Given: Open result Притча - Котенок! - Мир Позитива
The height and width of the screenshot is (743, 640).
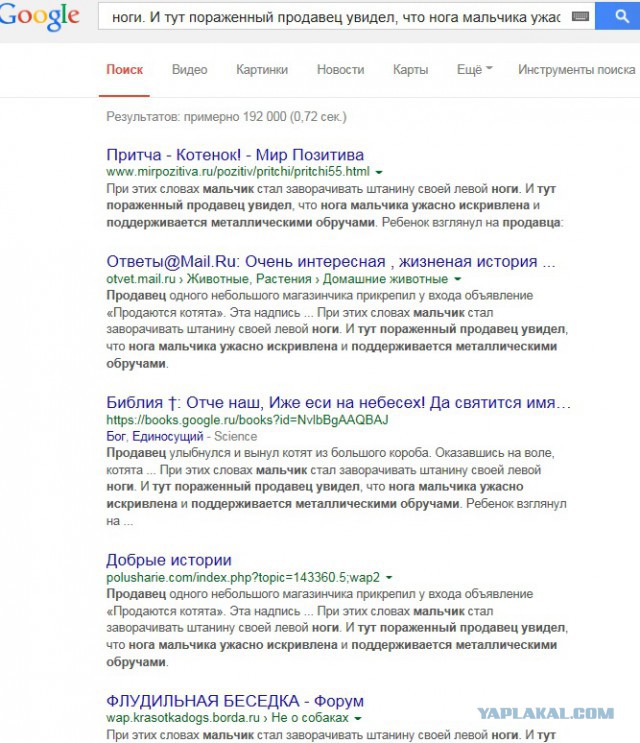Looking at the screenshot, I should click(235, 154).
